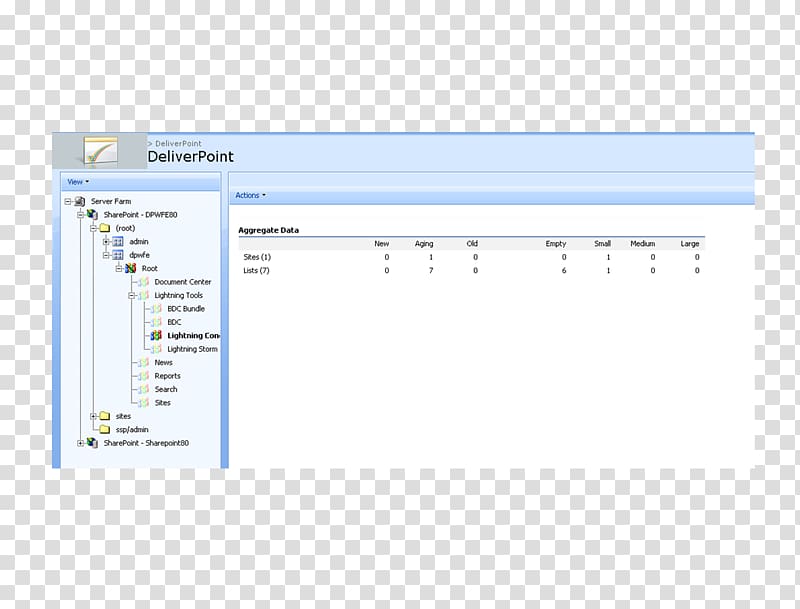The height and width of the screenshot is (609, 800).
Task: Click the New column header
Action: tap(382, 244)
